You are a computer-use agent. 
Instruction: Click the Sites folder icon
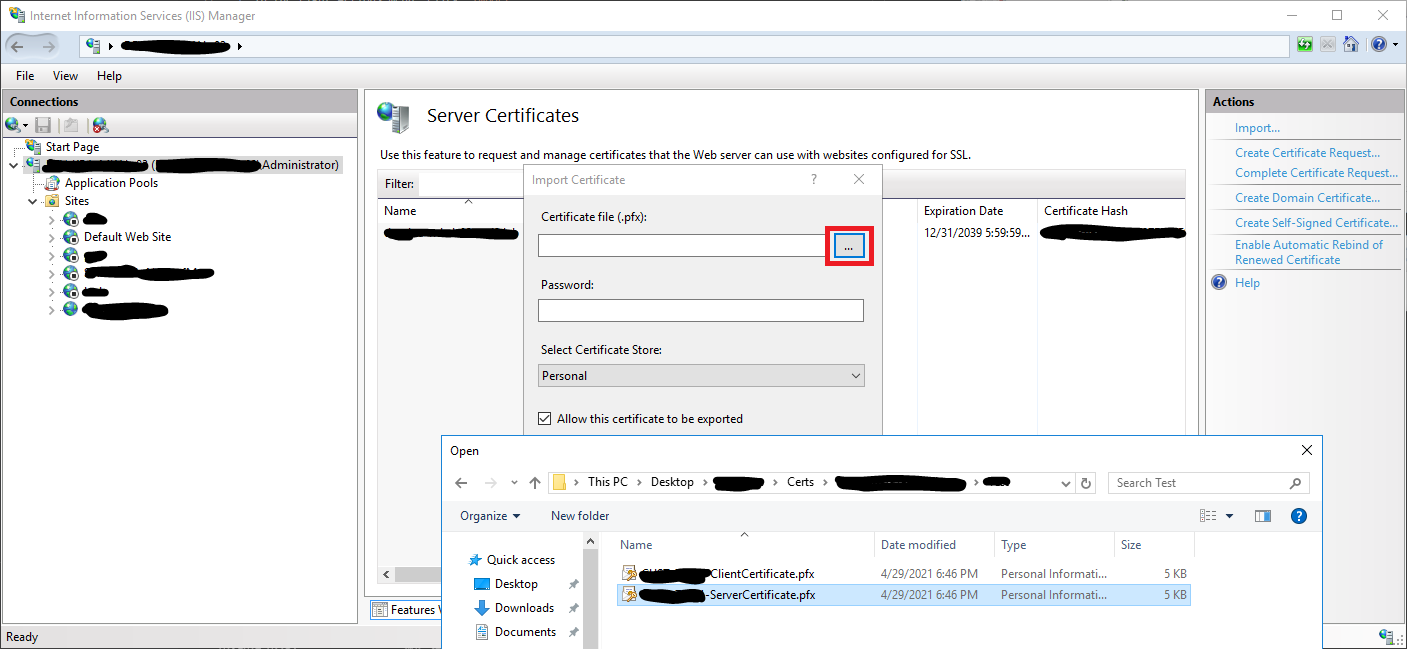[52, 201]
